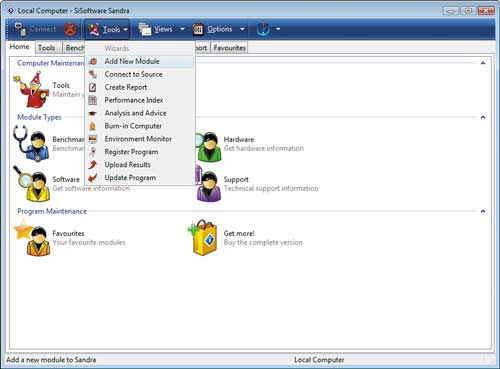Open the Hardware module icon

point(208,147)
